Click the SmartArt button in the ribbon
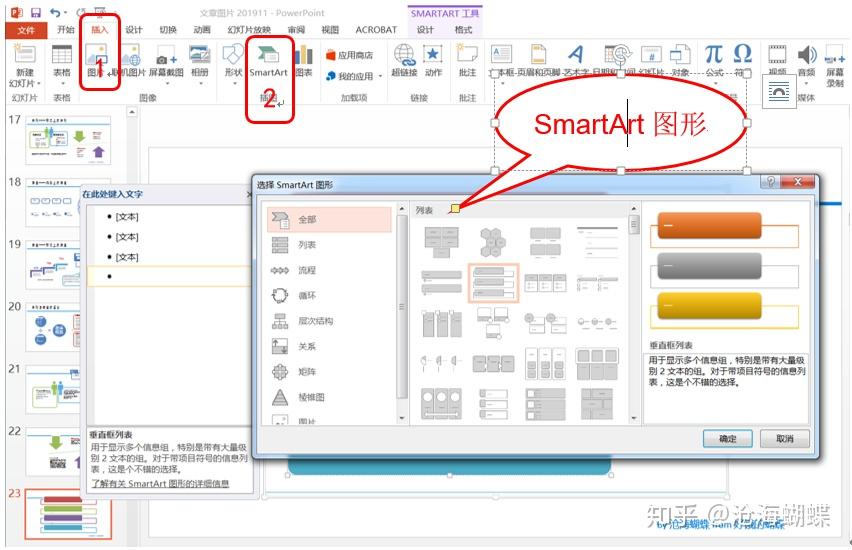The height and width of the screenshot is (550, 852). 268,61
